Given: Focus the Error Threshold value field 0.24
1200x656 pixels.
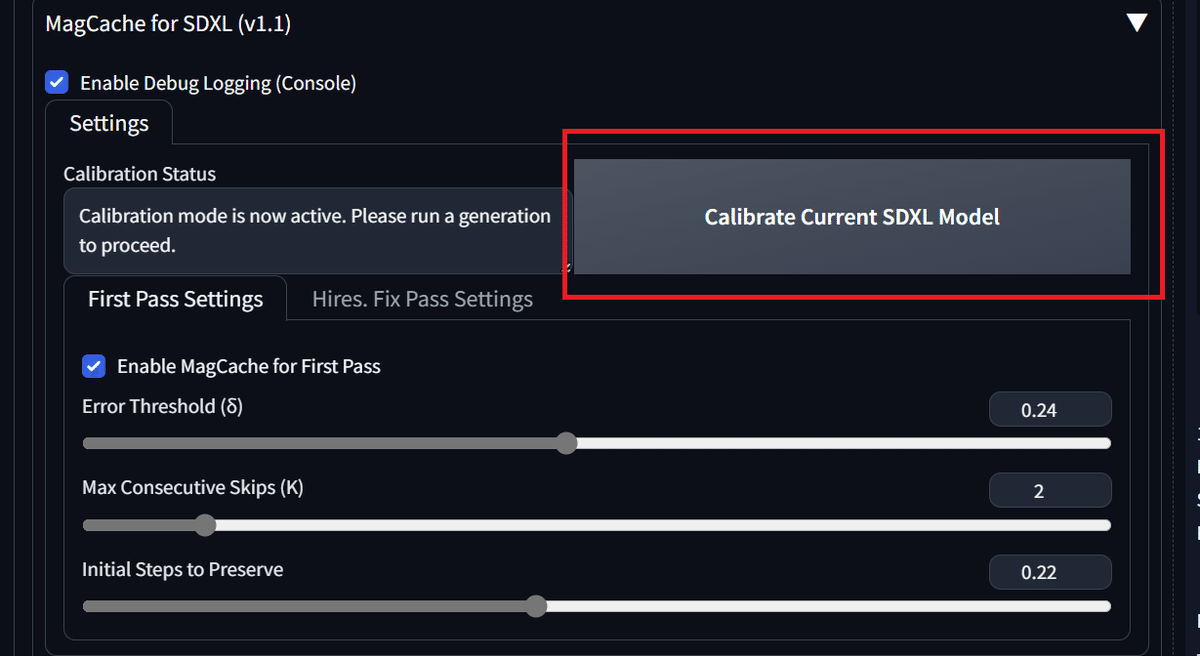Looking at the screenshot, I should pyautogui.click(x=1049, y=410).
